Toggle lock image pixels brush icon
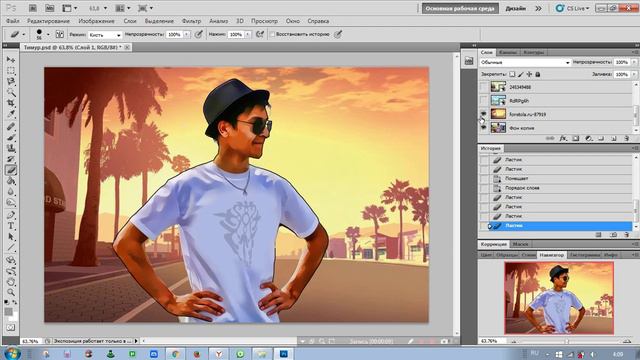This screenshot has width=640, height=360. pyautogui.click(x=521, y=74)
